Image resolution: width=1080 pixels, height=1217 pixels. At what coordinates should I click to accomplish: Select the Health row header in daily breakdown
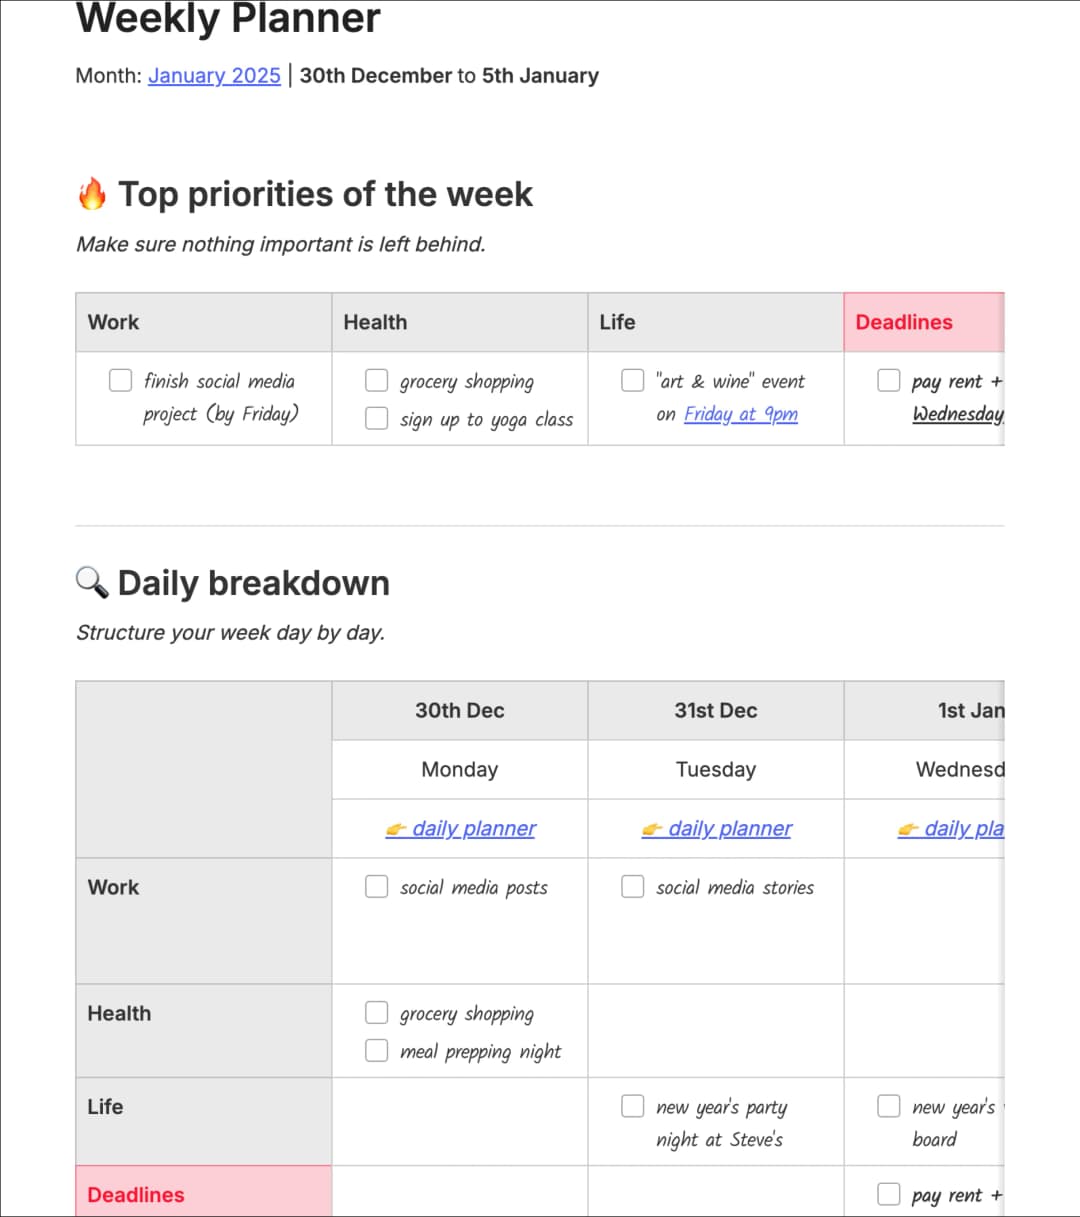point(119,1013)
